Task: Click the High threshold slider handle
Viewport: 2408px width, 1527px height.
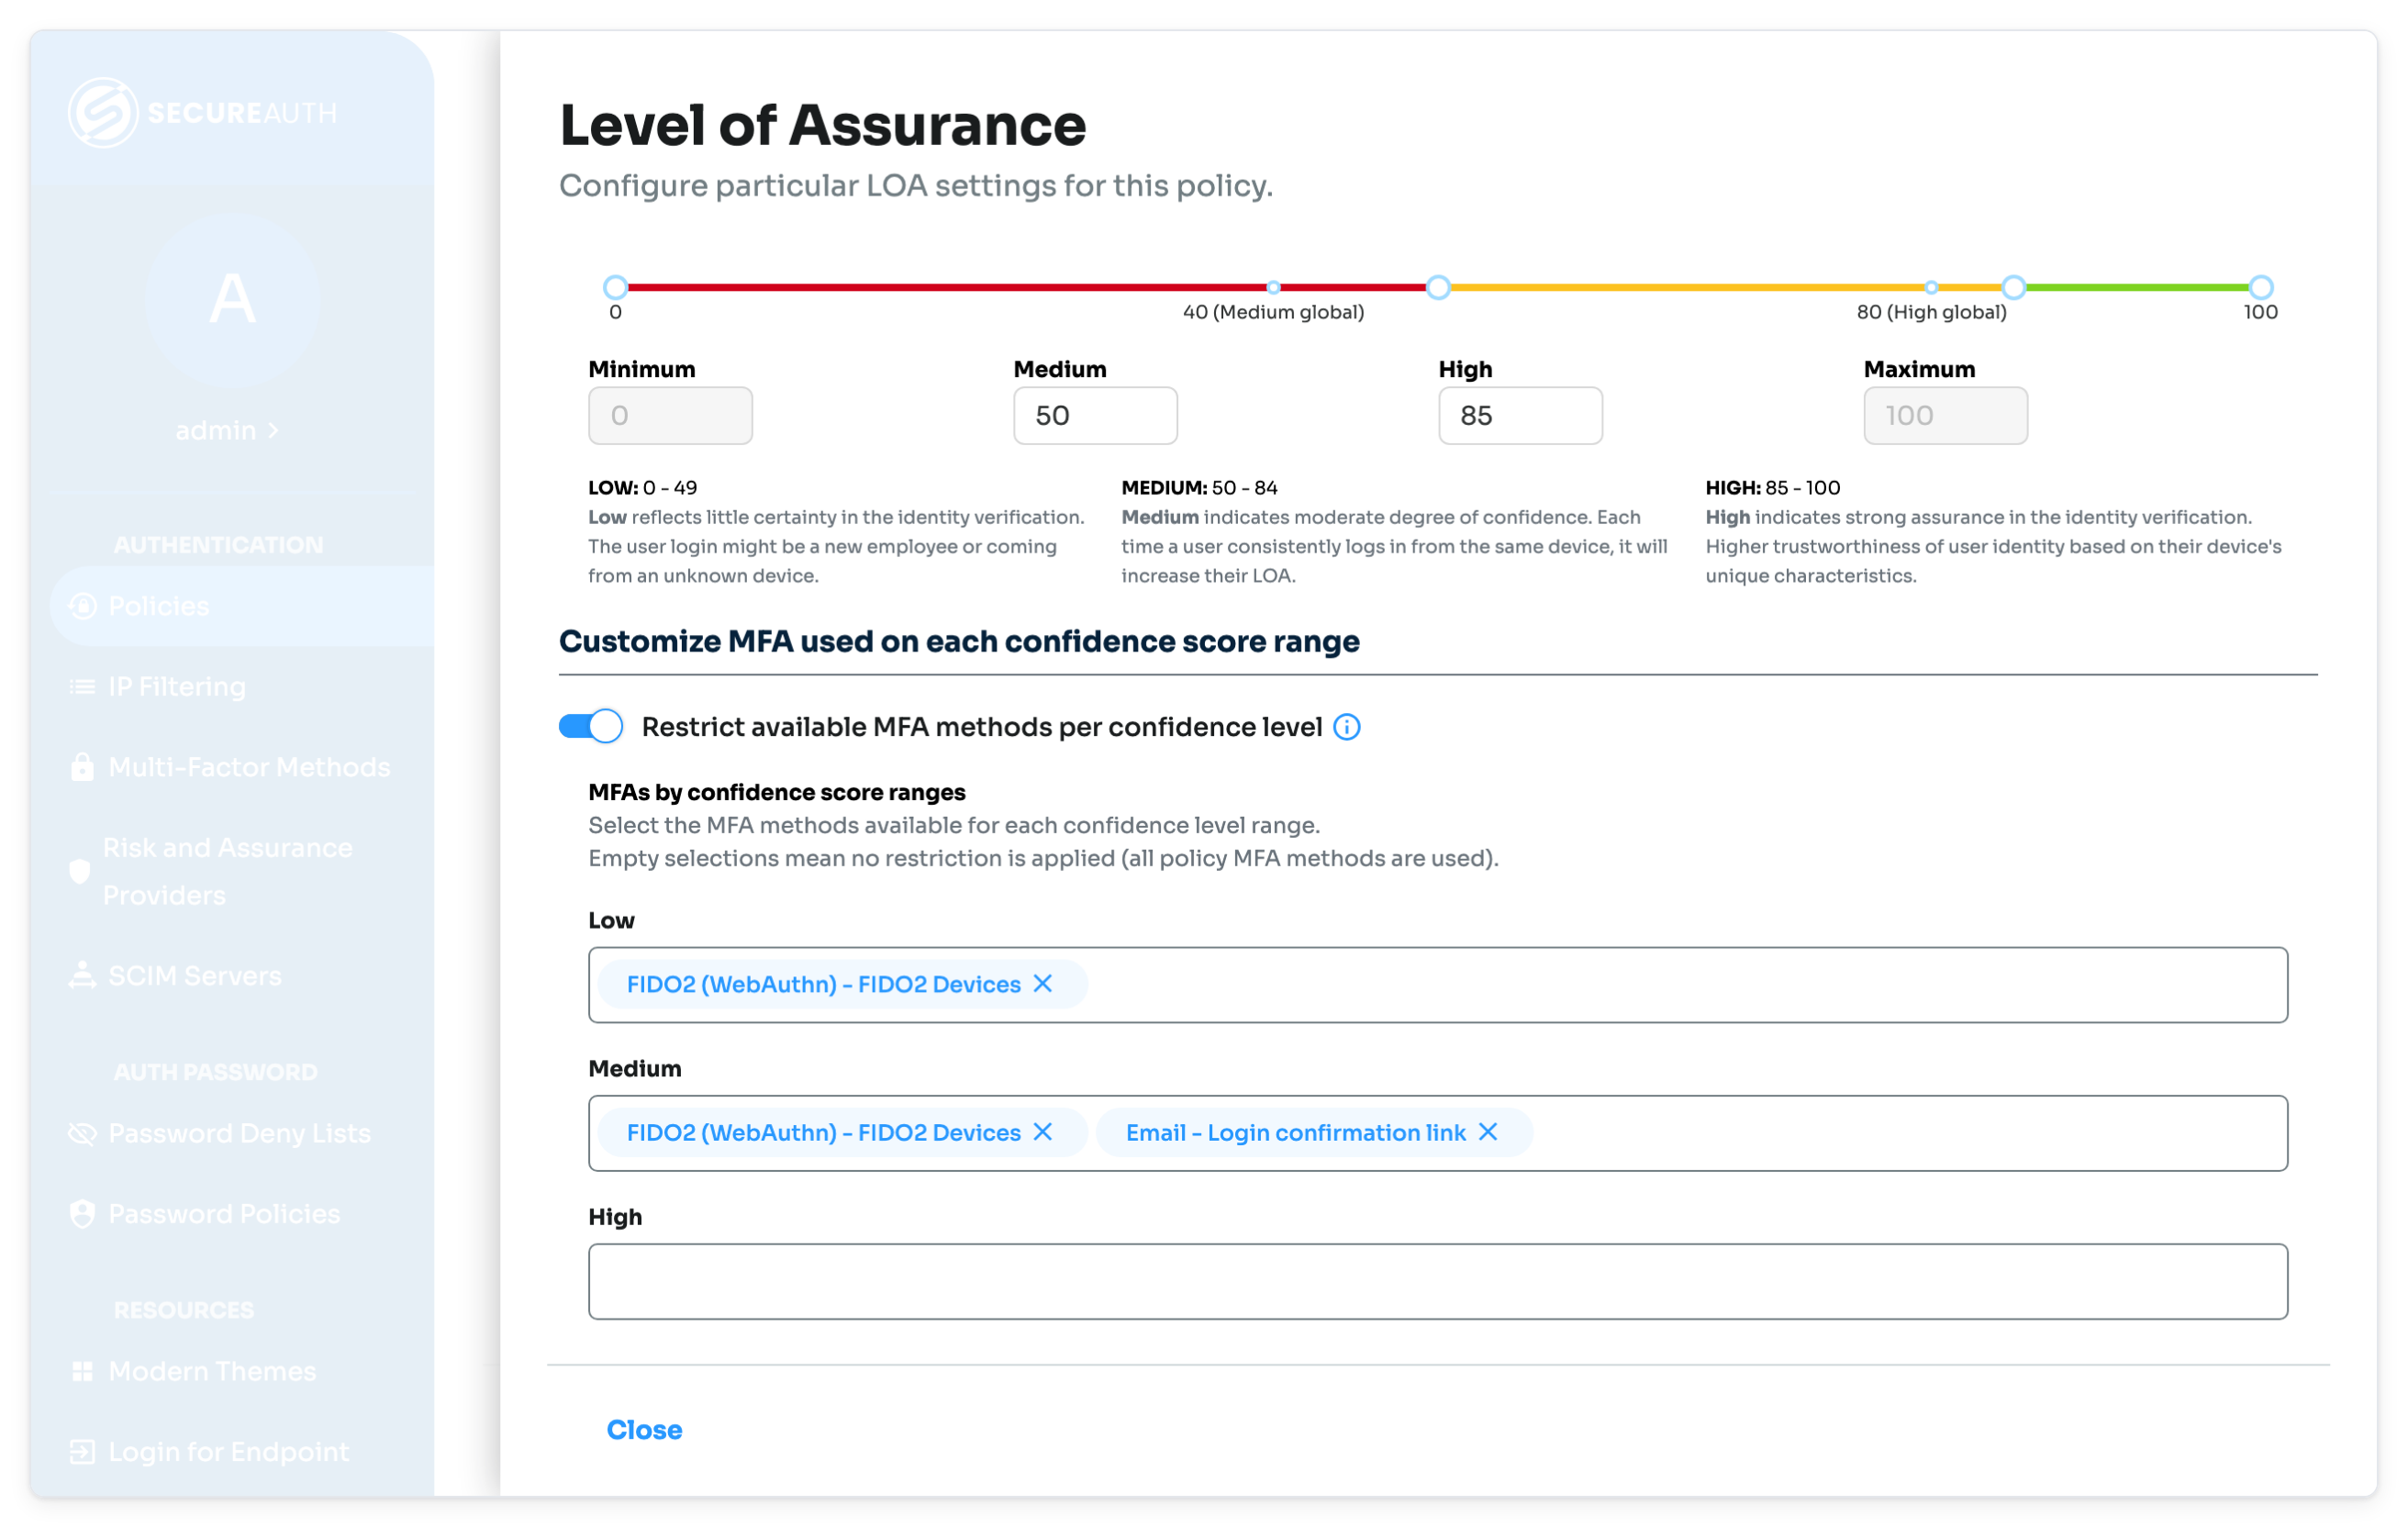Action: click(x=2014, y=288)
